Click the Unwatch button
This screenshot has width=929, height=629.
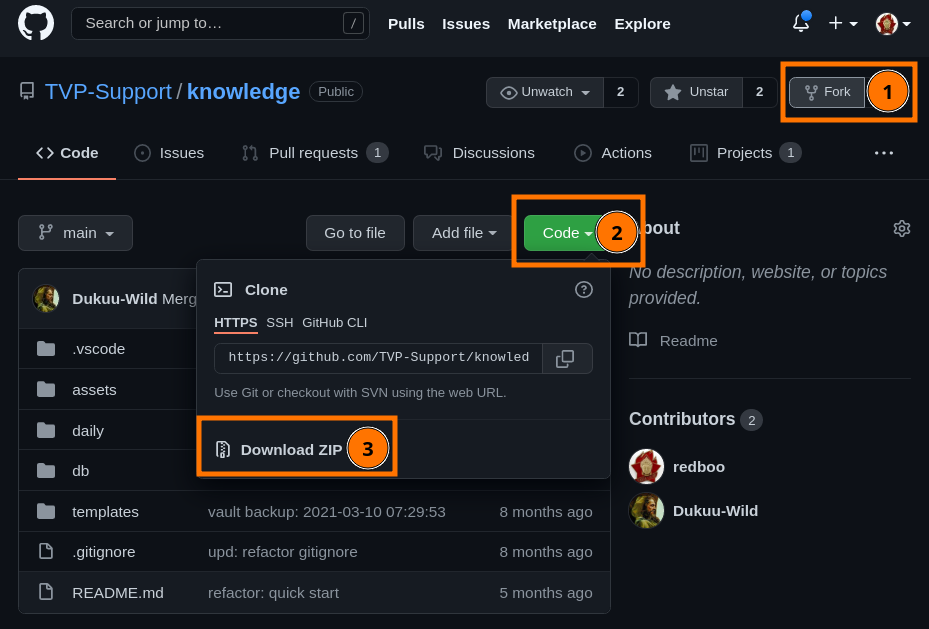(544, 92)
